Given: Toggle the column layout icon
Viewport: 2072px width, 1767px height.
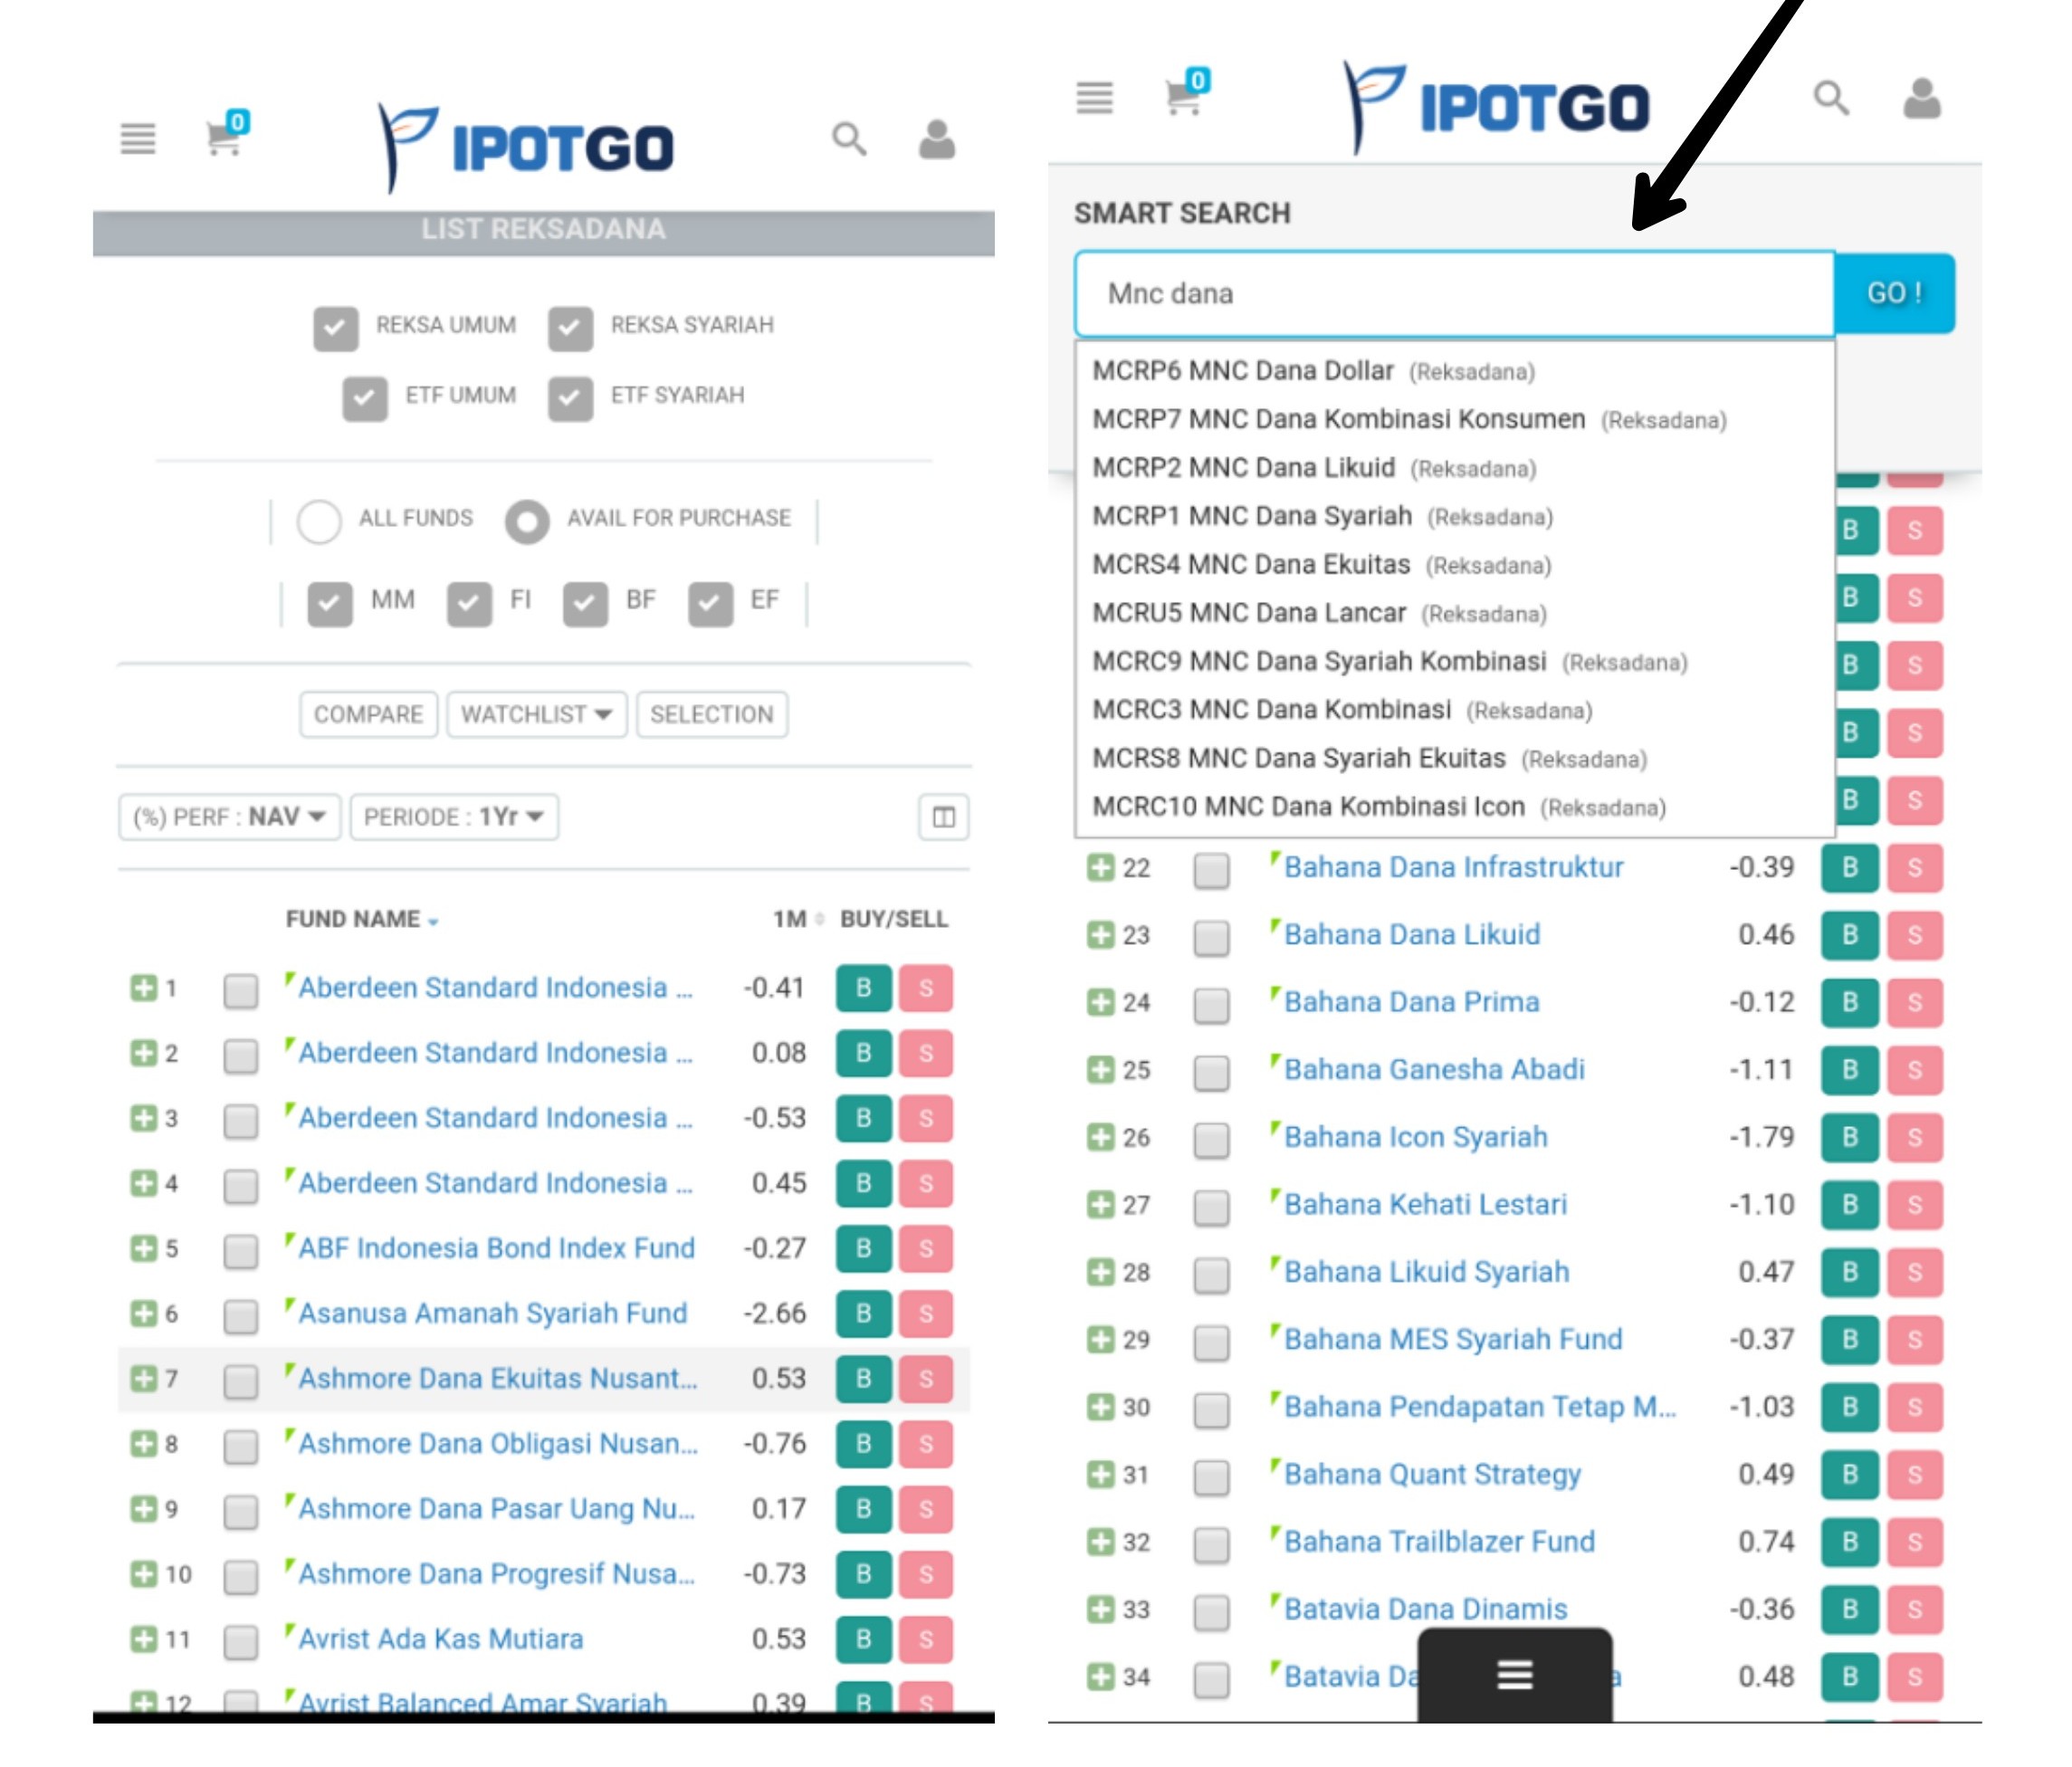Looking at the screenshot, I should [943, 817].
